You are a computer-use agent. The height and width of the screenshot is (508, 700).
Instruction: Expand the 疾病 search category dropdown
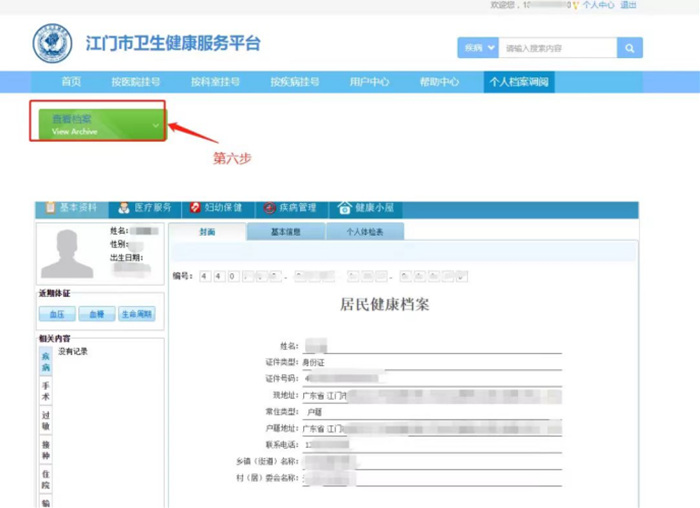(x=477, y=47)
